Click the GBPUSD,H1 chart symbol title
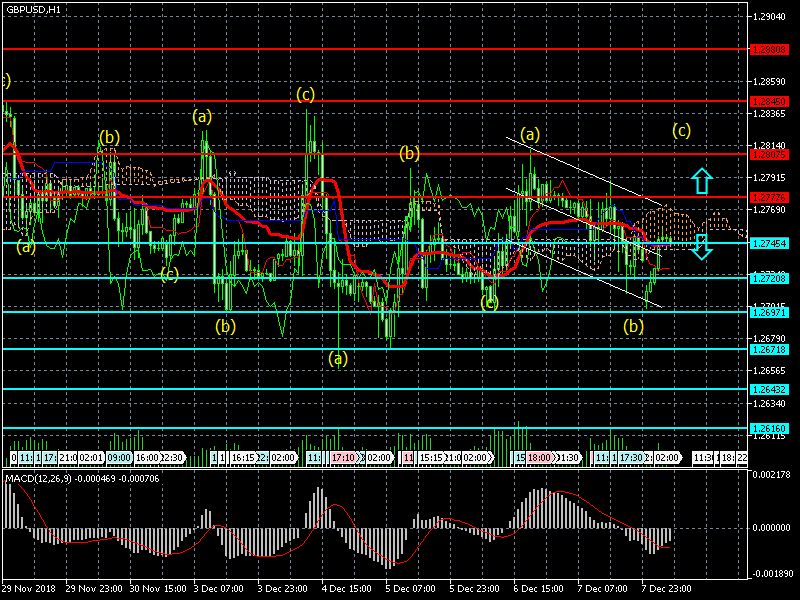 pos(32,9)
